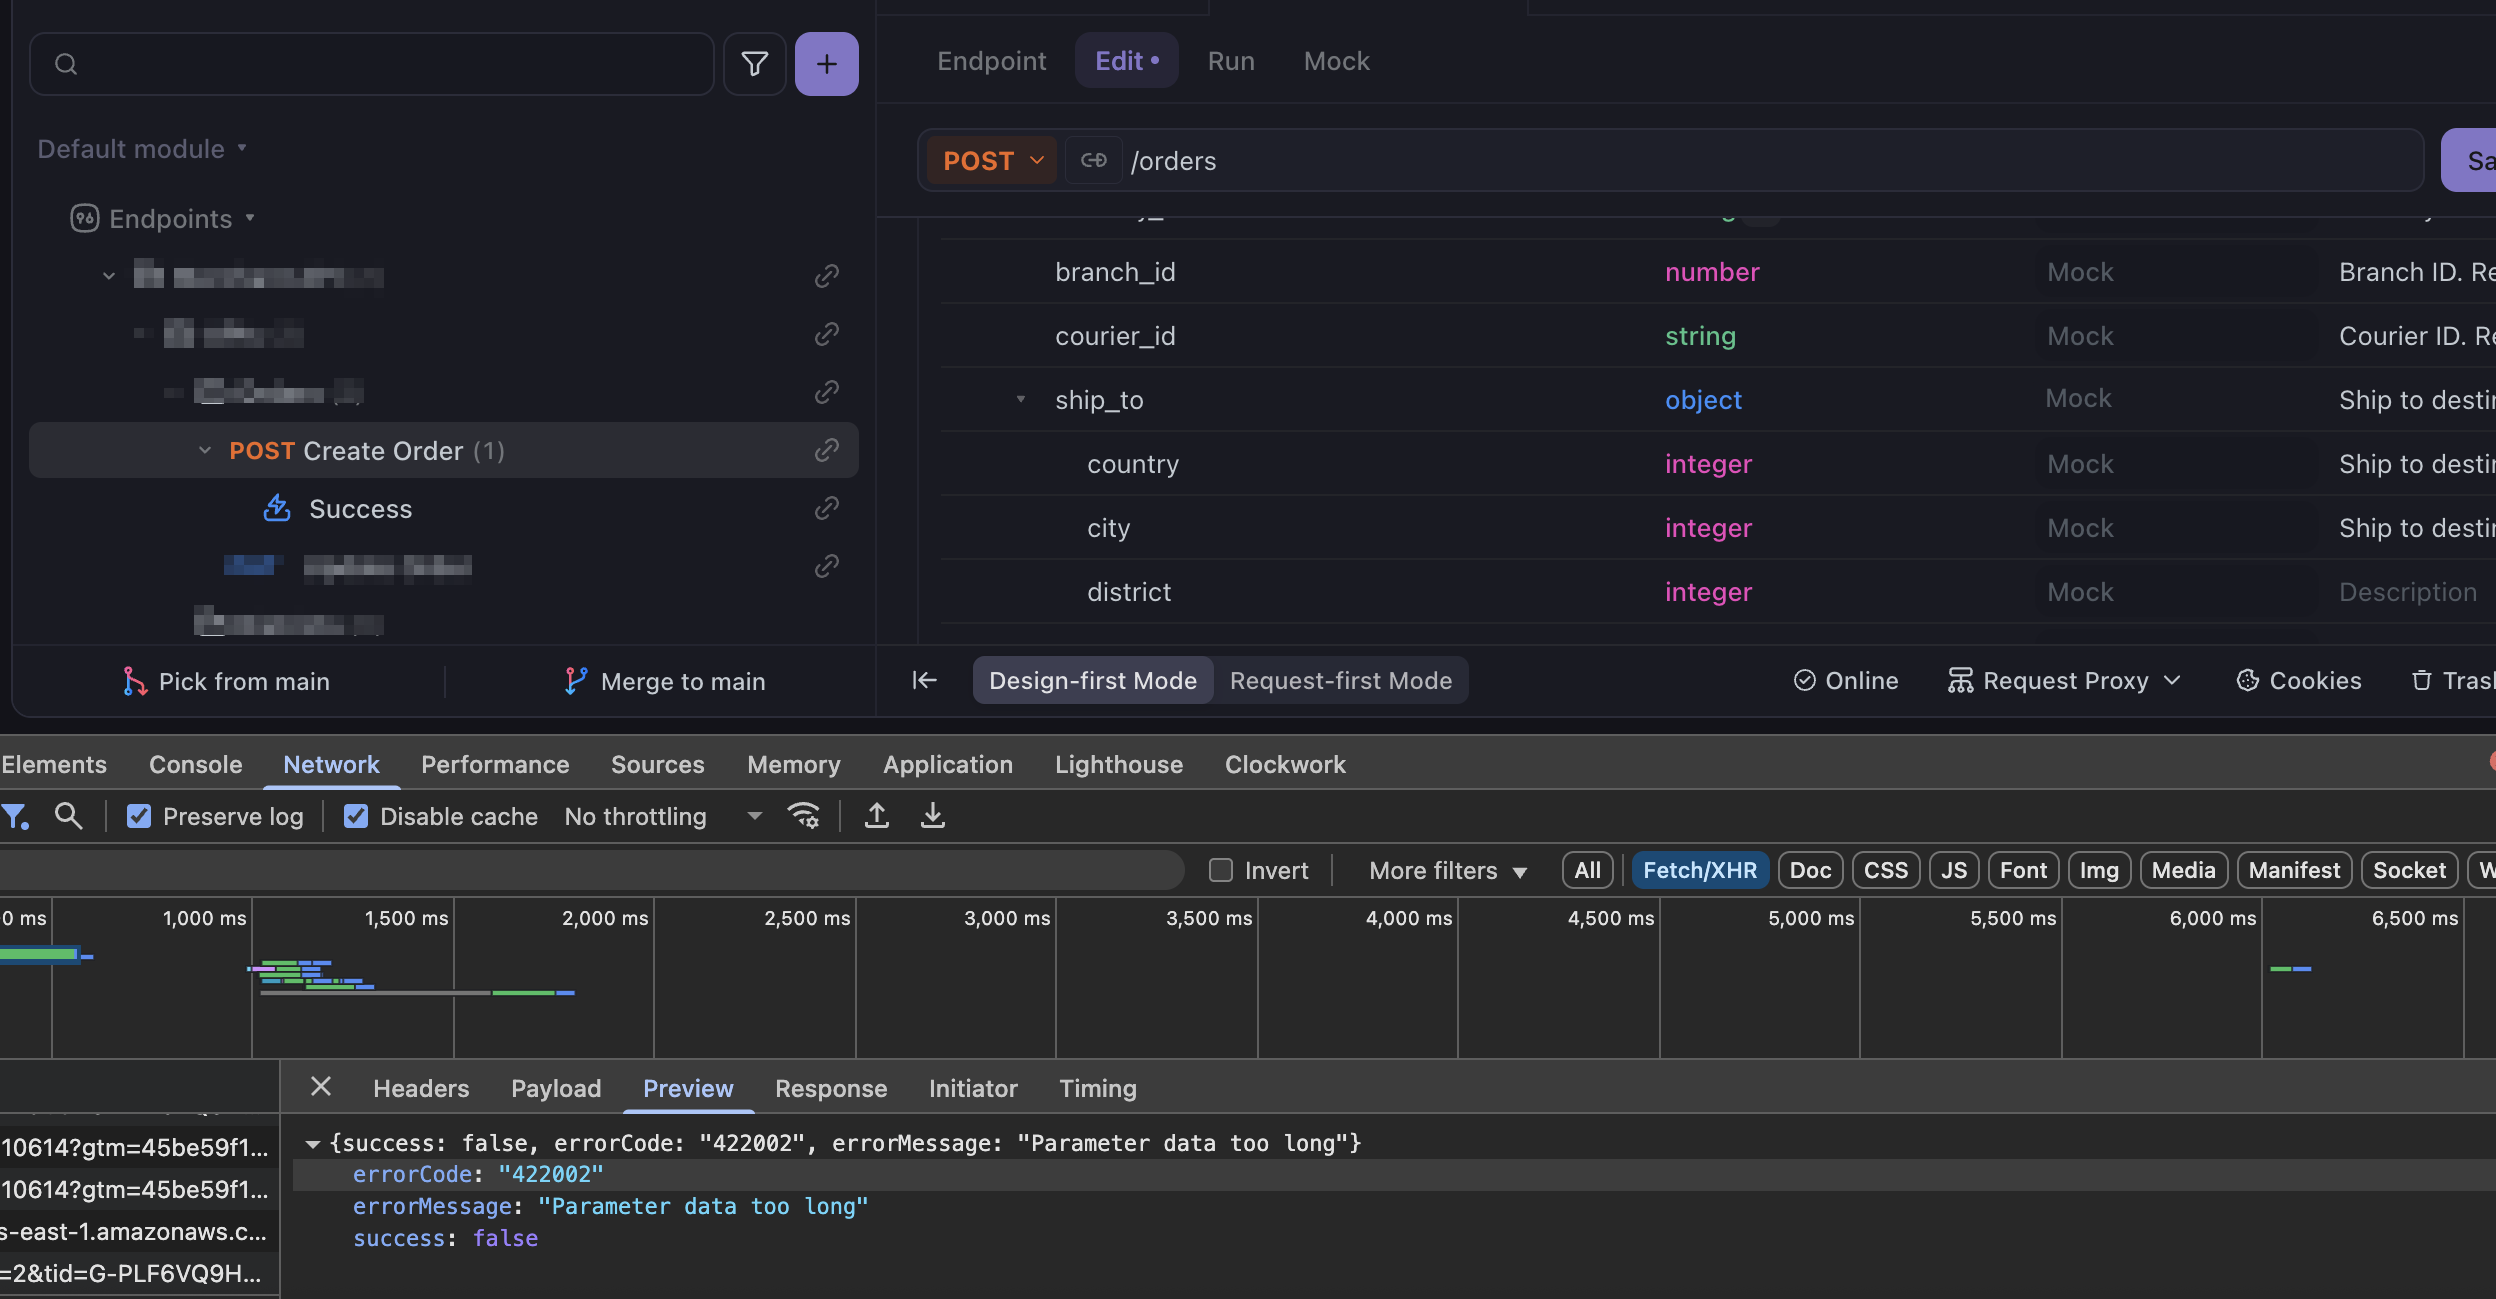Click the DevTools search magnifier icon
Image resolution: width=2496 pixels, height=1299 pixels.
68,816
